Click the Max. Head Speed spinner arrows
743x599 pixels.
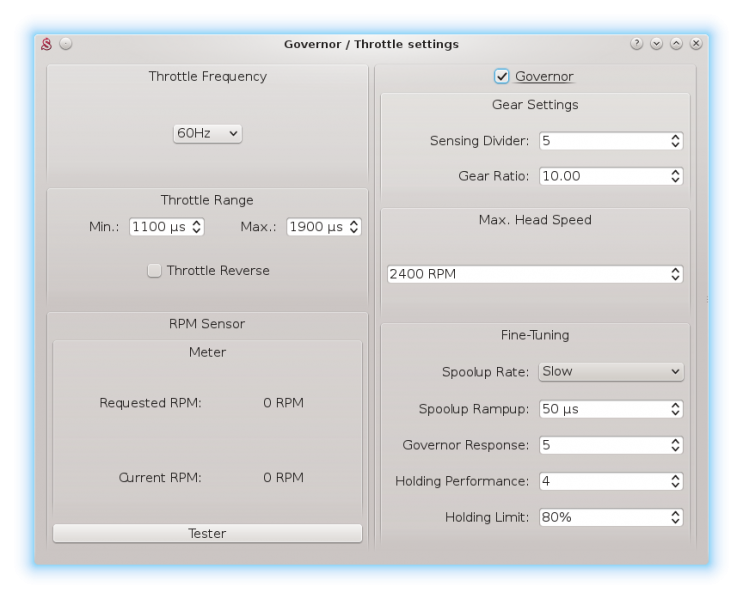[675, 274]
